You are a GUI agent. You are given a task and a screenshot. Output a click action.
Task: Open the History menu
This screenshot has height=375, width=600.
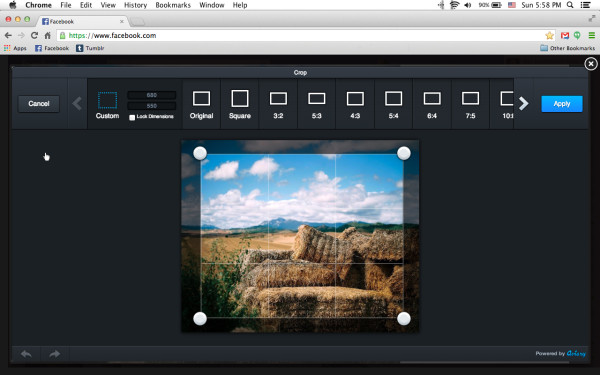(x=135, y=5)
